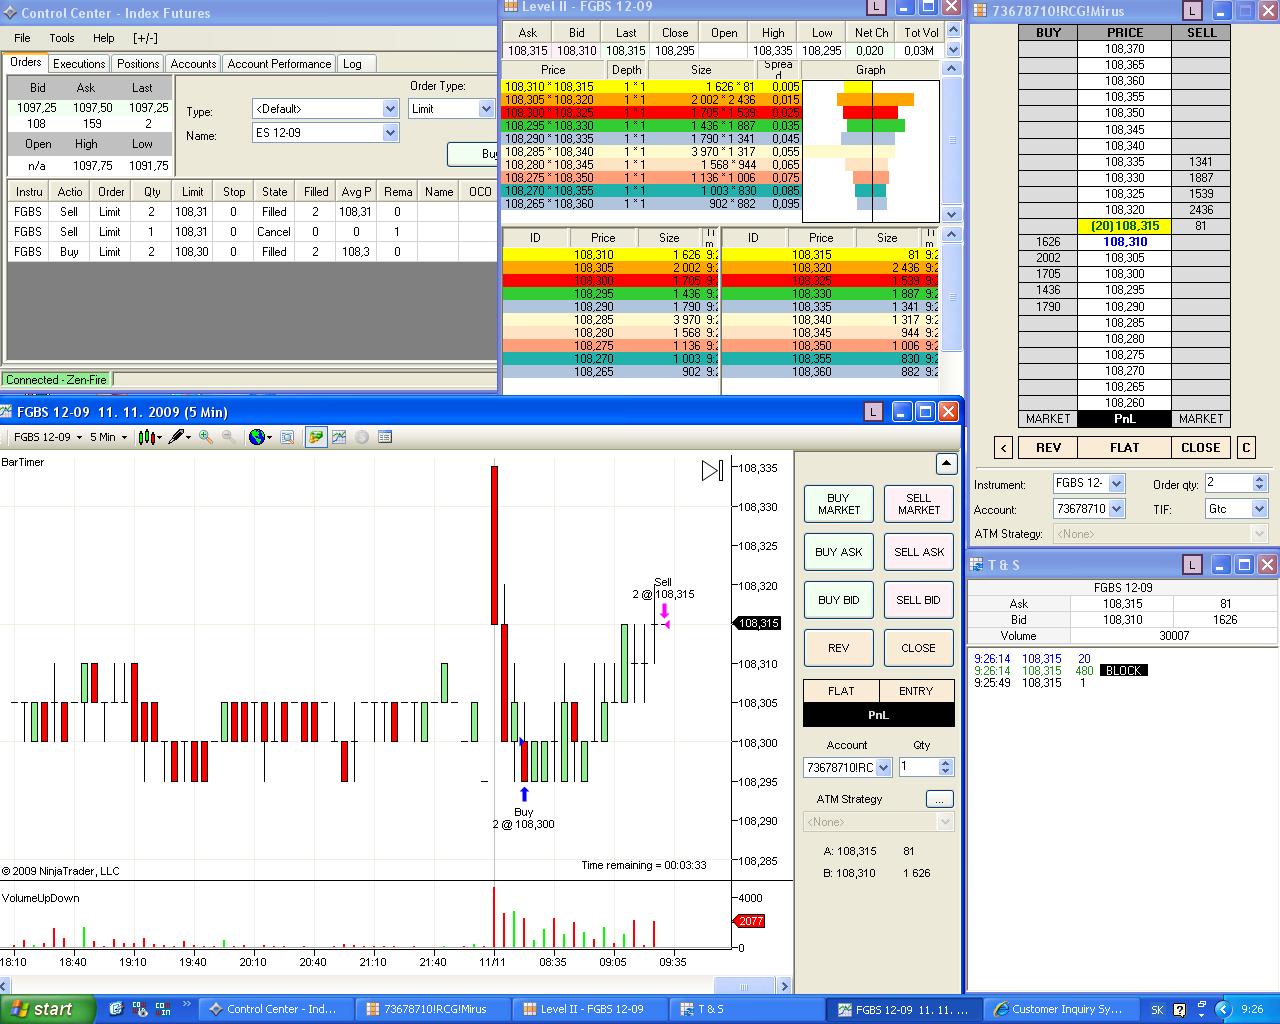Click the SuperDOM buy-side MARKET button
This screenshot has width=1280, height=1024.
pyautogui.click(x=1048, y=419)
